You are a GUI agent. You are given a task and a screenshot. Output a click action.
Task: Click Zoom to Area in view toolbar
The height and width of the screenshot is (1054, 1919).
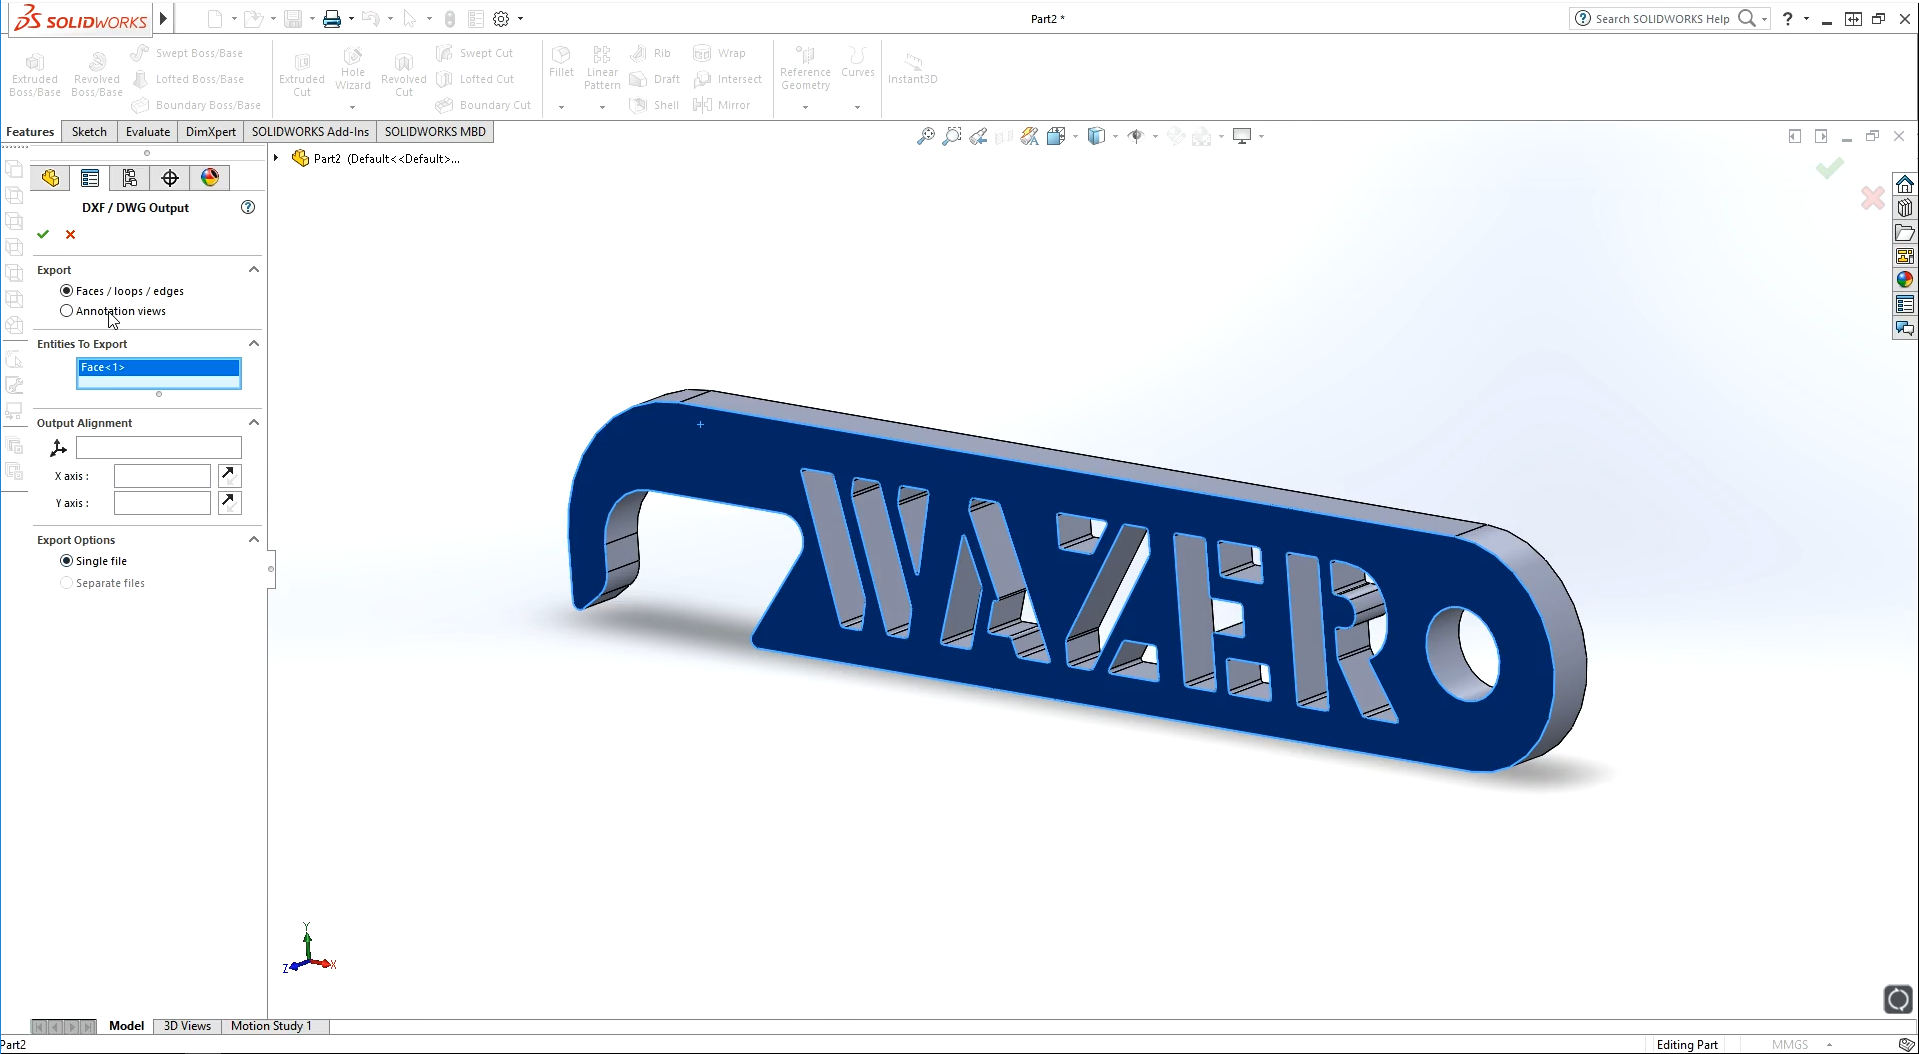[952, 136]
